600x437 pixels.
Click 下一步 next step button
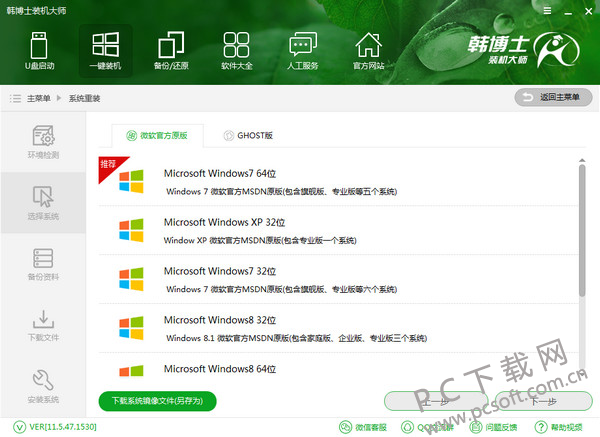pyautogui.click(x=543, y=401)
